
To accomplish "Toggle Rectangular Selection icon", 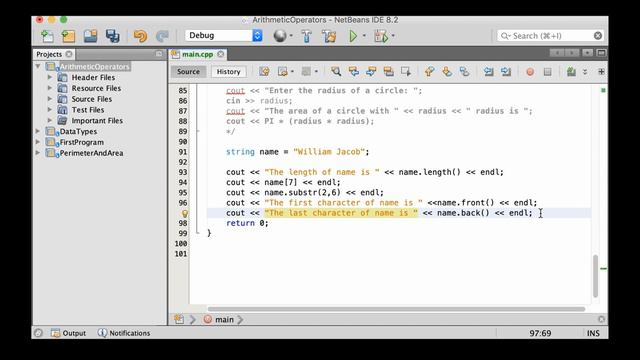I will (x=406, y=71).
